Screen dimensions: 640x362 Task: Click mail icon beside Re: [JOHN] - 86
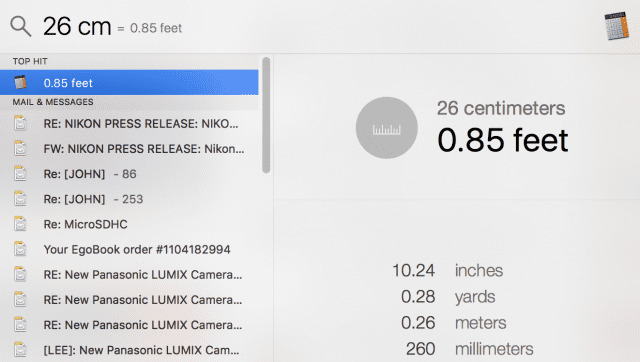[20, 174]
